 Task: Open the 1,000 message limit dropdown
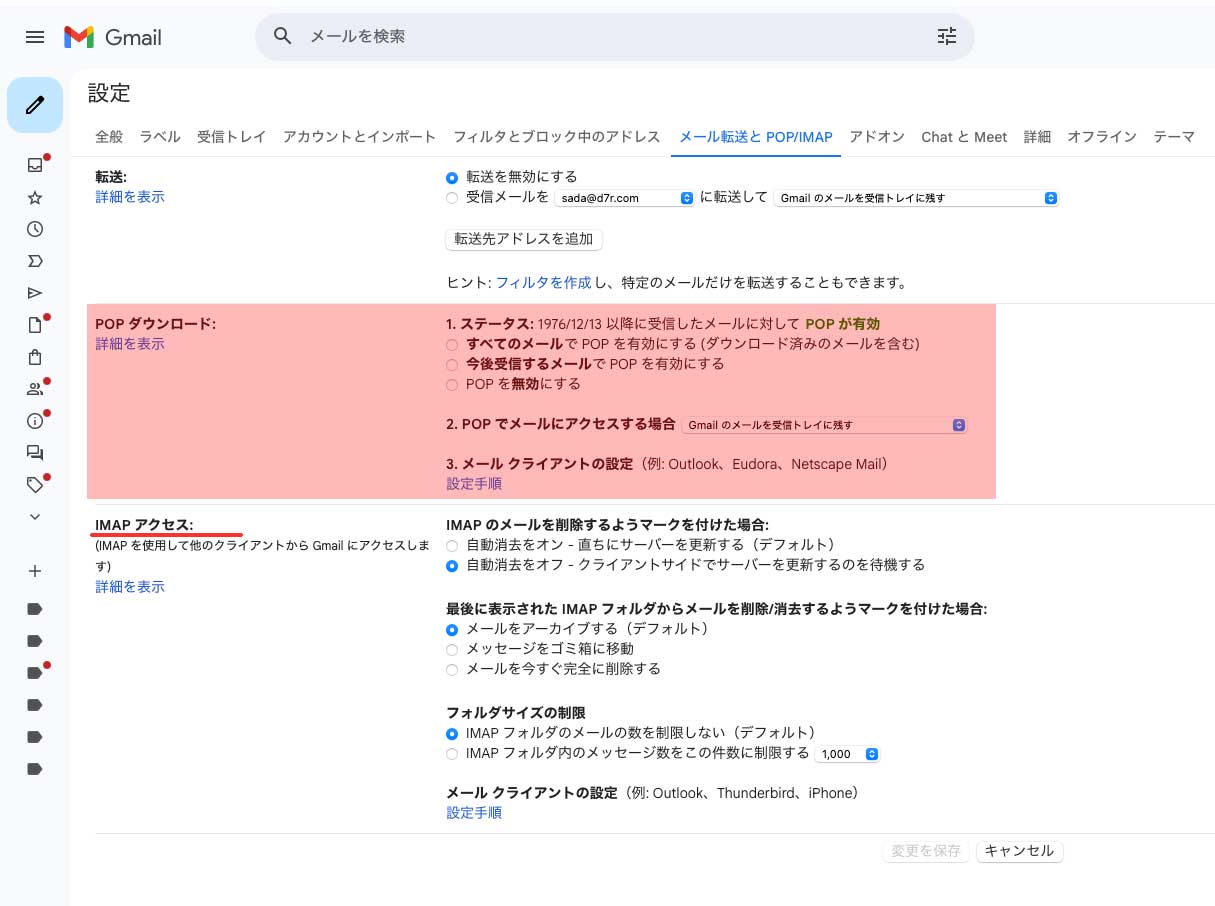point(848,754)
